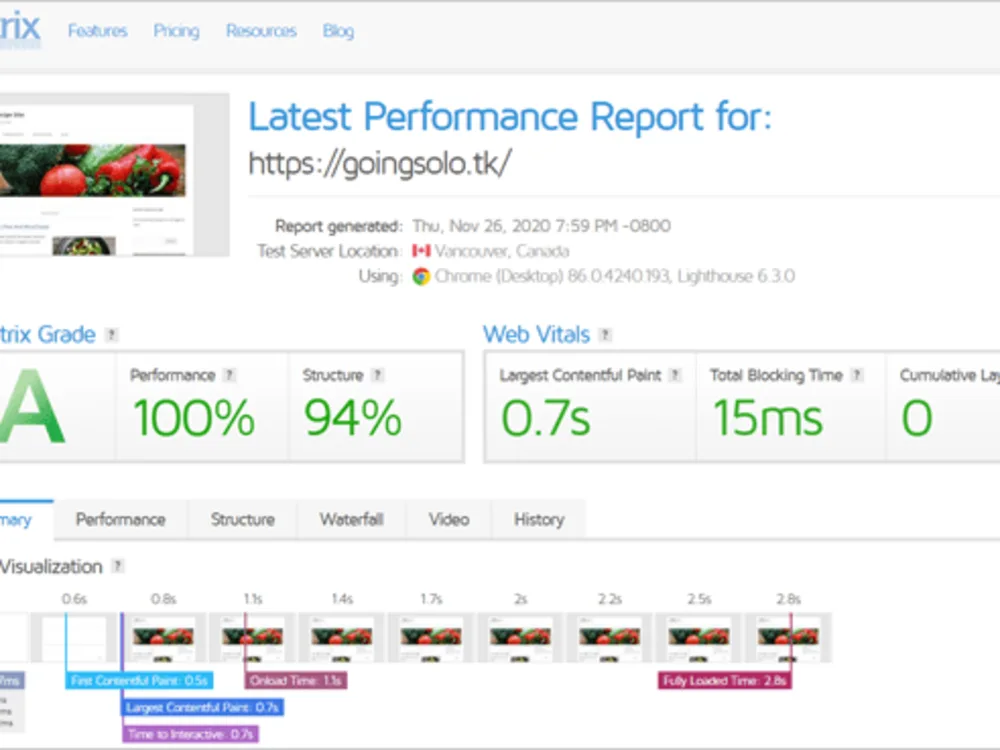The image size is (1000, 750).
Task: Click Largest Contentful Paint 0.7s marker label
Action: (x=203, y=707)
